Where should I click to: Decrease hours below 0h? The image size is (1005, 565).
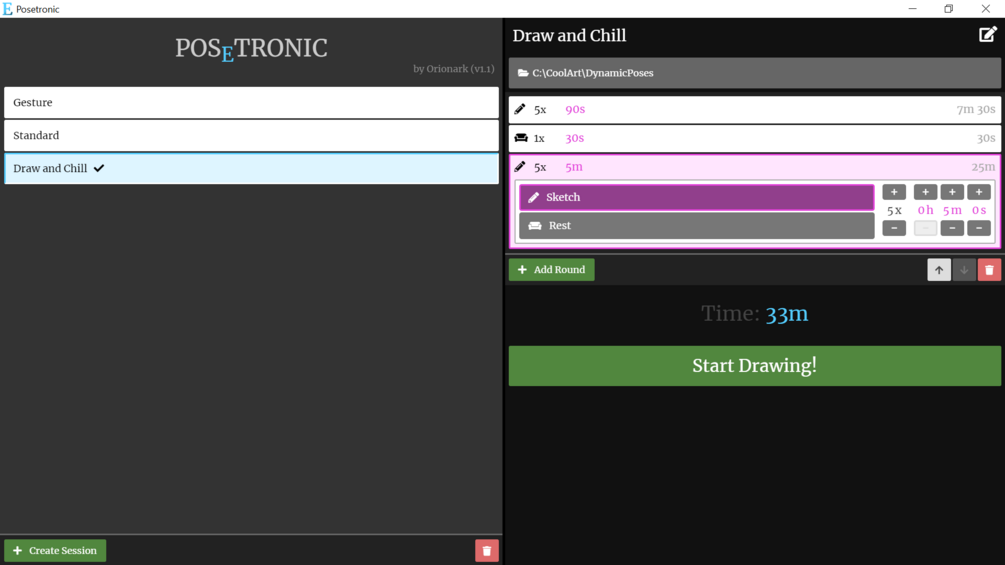coord(926,228)
